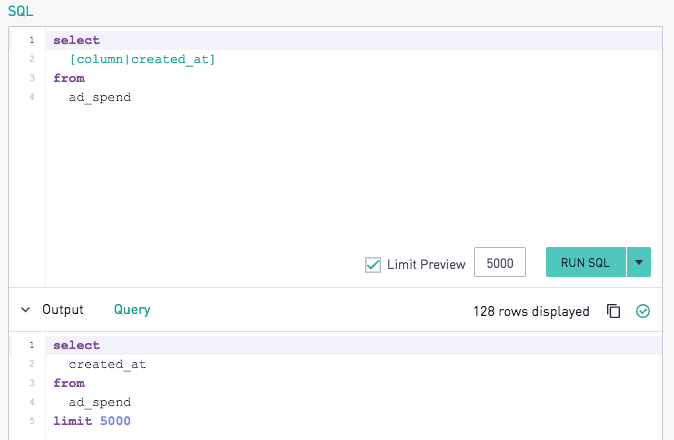Click 'limit 5000' in generated query
The height and width of the screenshot is (440, 674).
(x=92, y=421)
